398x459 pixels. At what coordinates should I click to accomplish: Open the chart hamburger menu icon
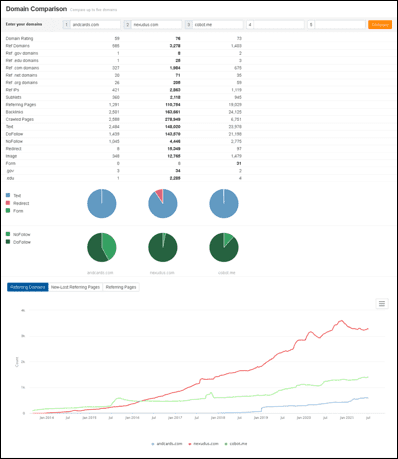click(x=382, y=303)
